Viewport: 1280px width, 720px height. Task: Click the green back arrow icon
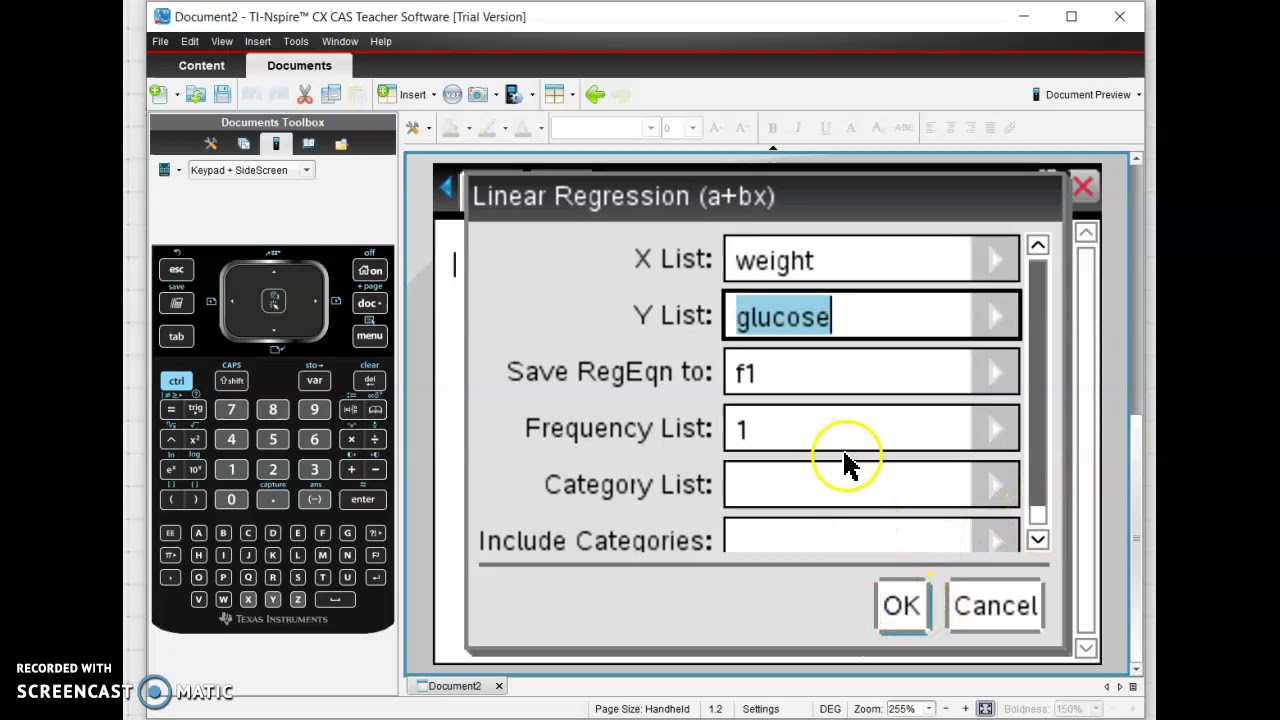(x=595, y=94)
